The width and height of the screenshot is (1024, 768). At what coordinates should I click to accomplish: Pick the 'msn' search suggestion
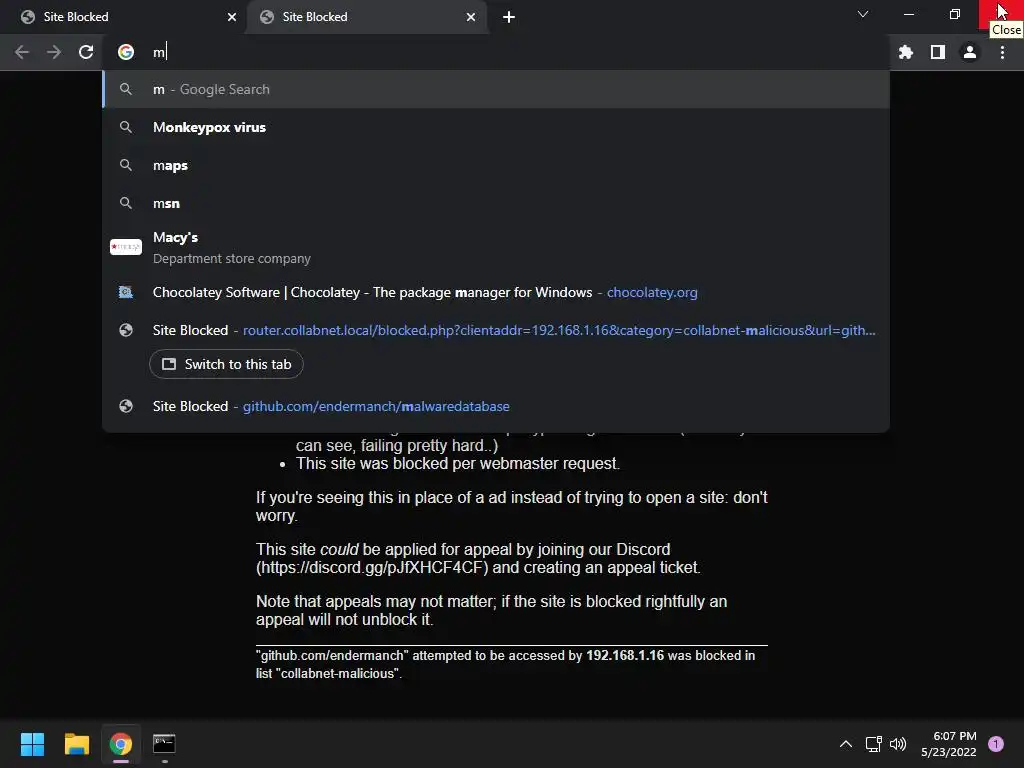click(x=496, y=203)
